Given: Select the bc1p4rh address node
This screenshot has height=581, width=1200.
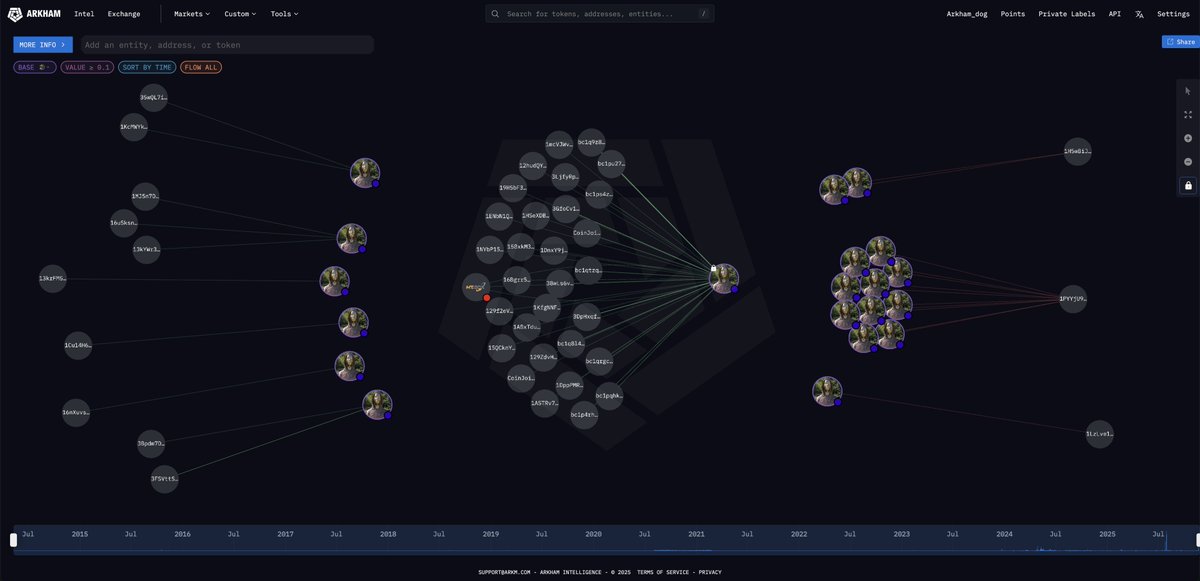Looking at the screenshot, I should click(x=584, y=415).
